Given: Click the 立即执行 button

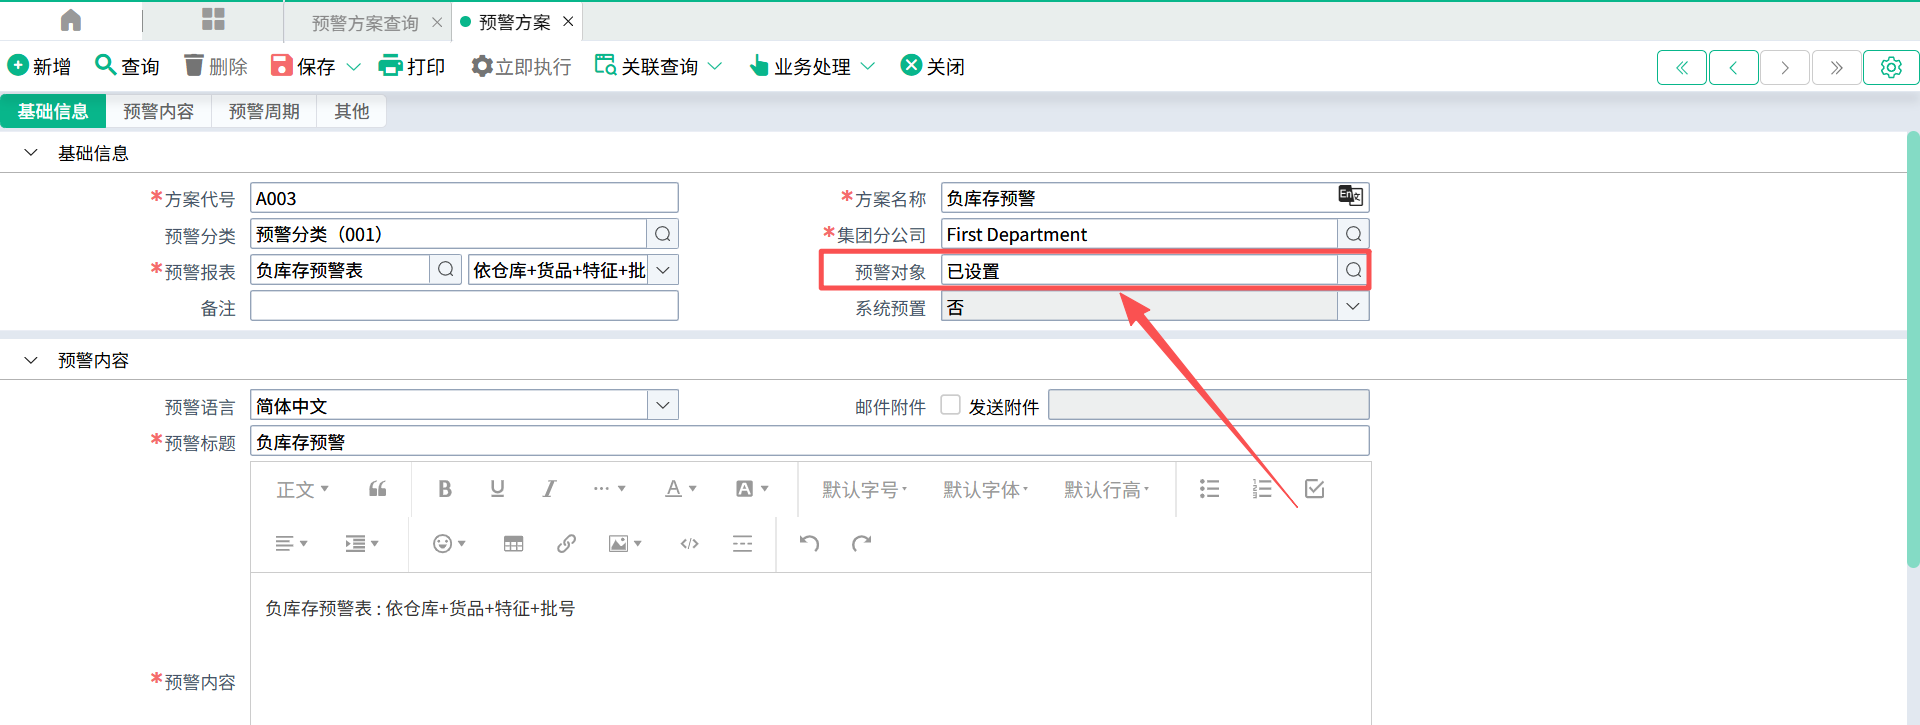Looking at the screenshot, I should (521, 67).
